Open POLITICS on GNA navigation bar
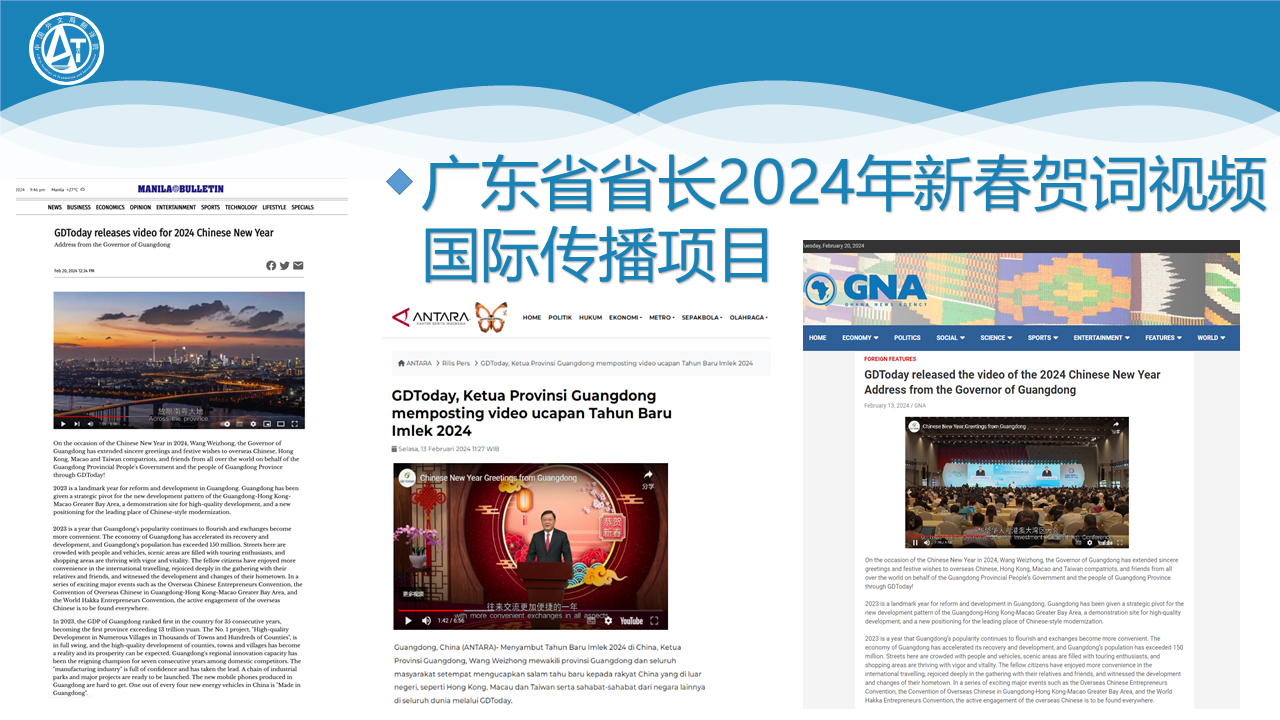The width and height of the screenshot is (1280, 720). (907, 338)
